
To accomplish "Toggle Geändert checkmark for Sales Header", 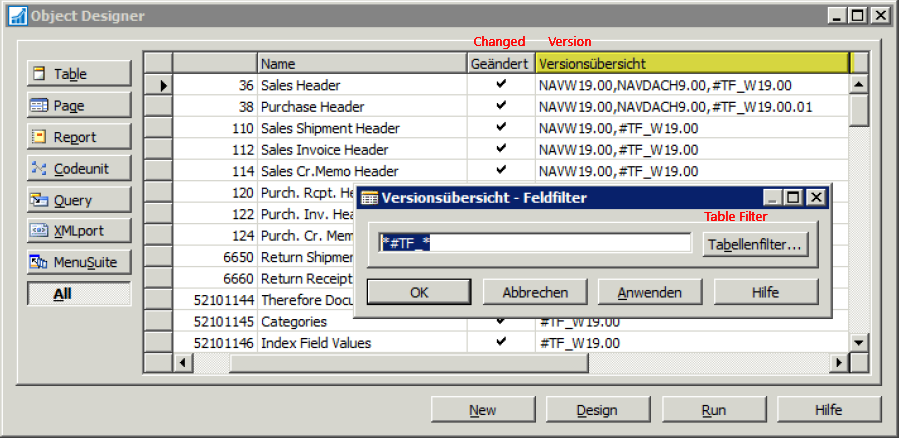I will tap(501, 85).
